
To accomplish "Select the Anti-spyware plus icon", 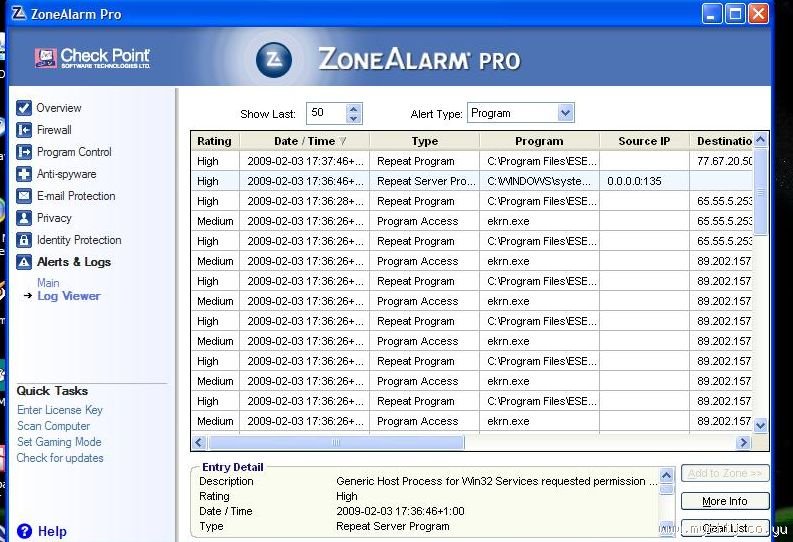I will pyautogui.click(x=24, y=174).
